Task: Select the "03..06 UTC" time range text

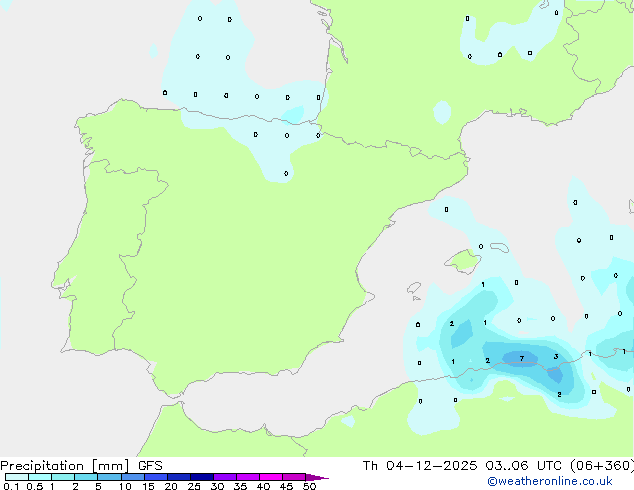Action: (x=523, y=466)
